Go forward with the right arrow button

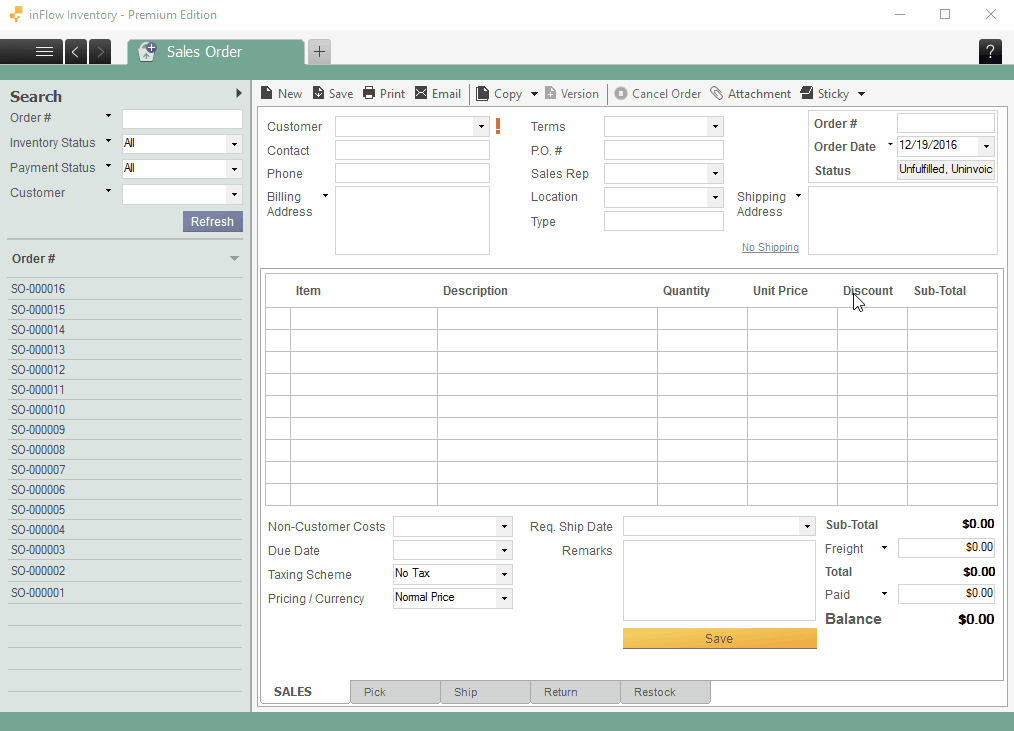(x=100, y=52)
